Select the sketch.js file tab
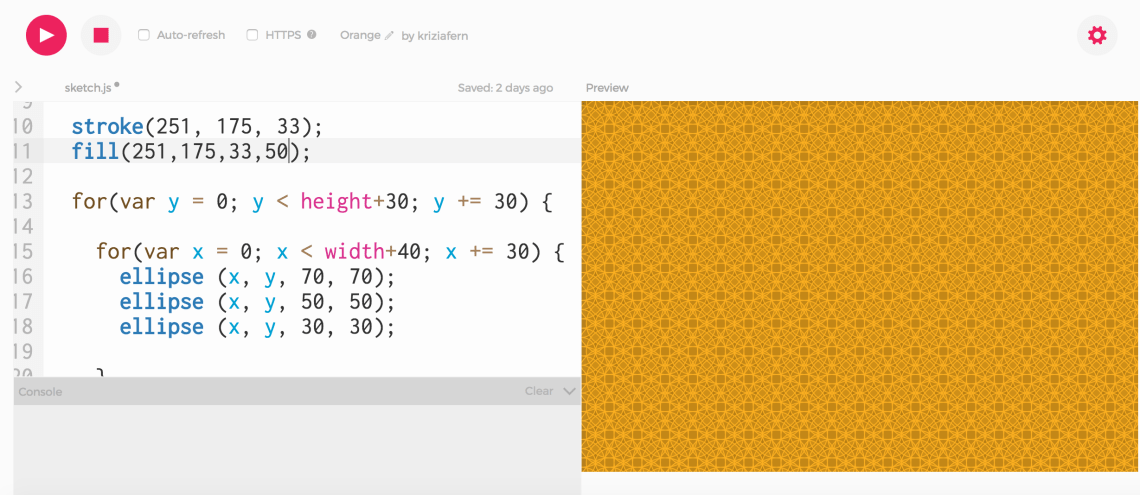Image resolution: width=1140 pixels, height=495 pixels. [x=89, y=88]
